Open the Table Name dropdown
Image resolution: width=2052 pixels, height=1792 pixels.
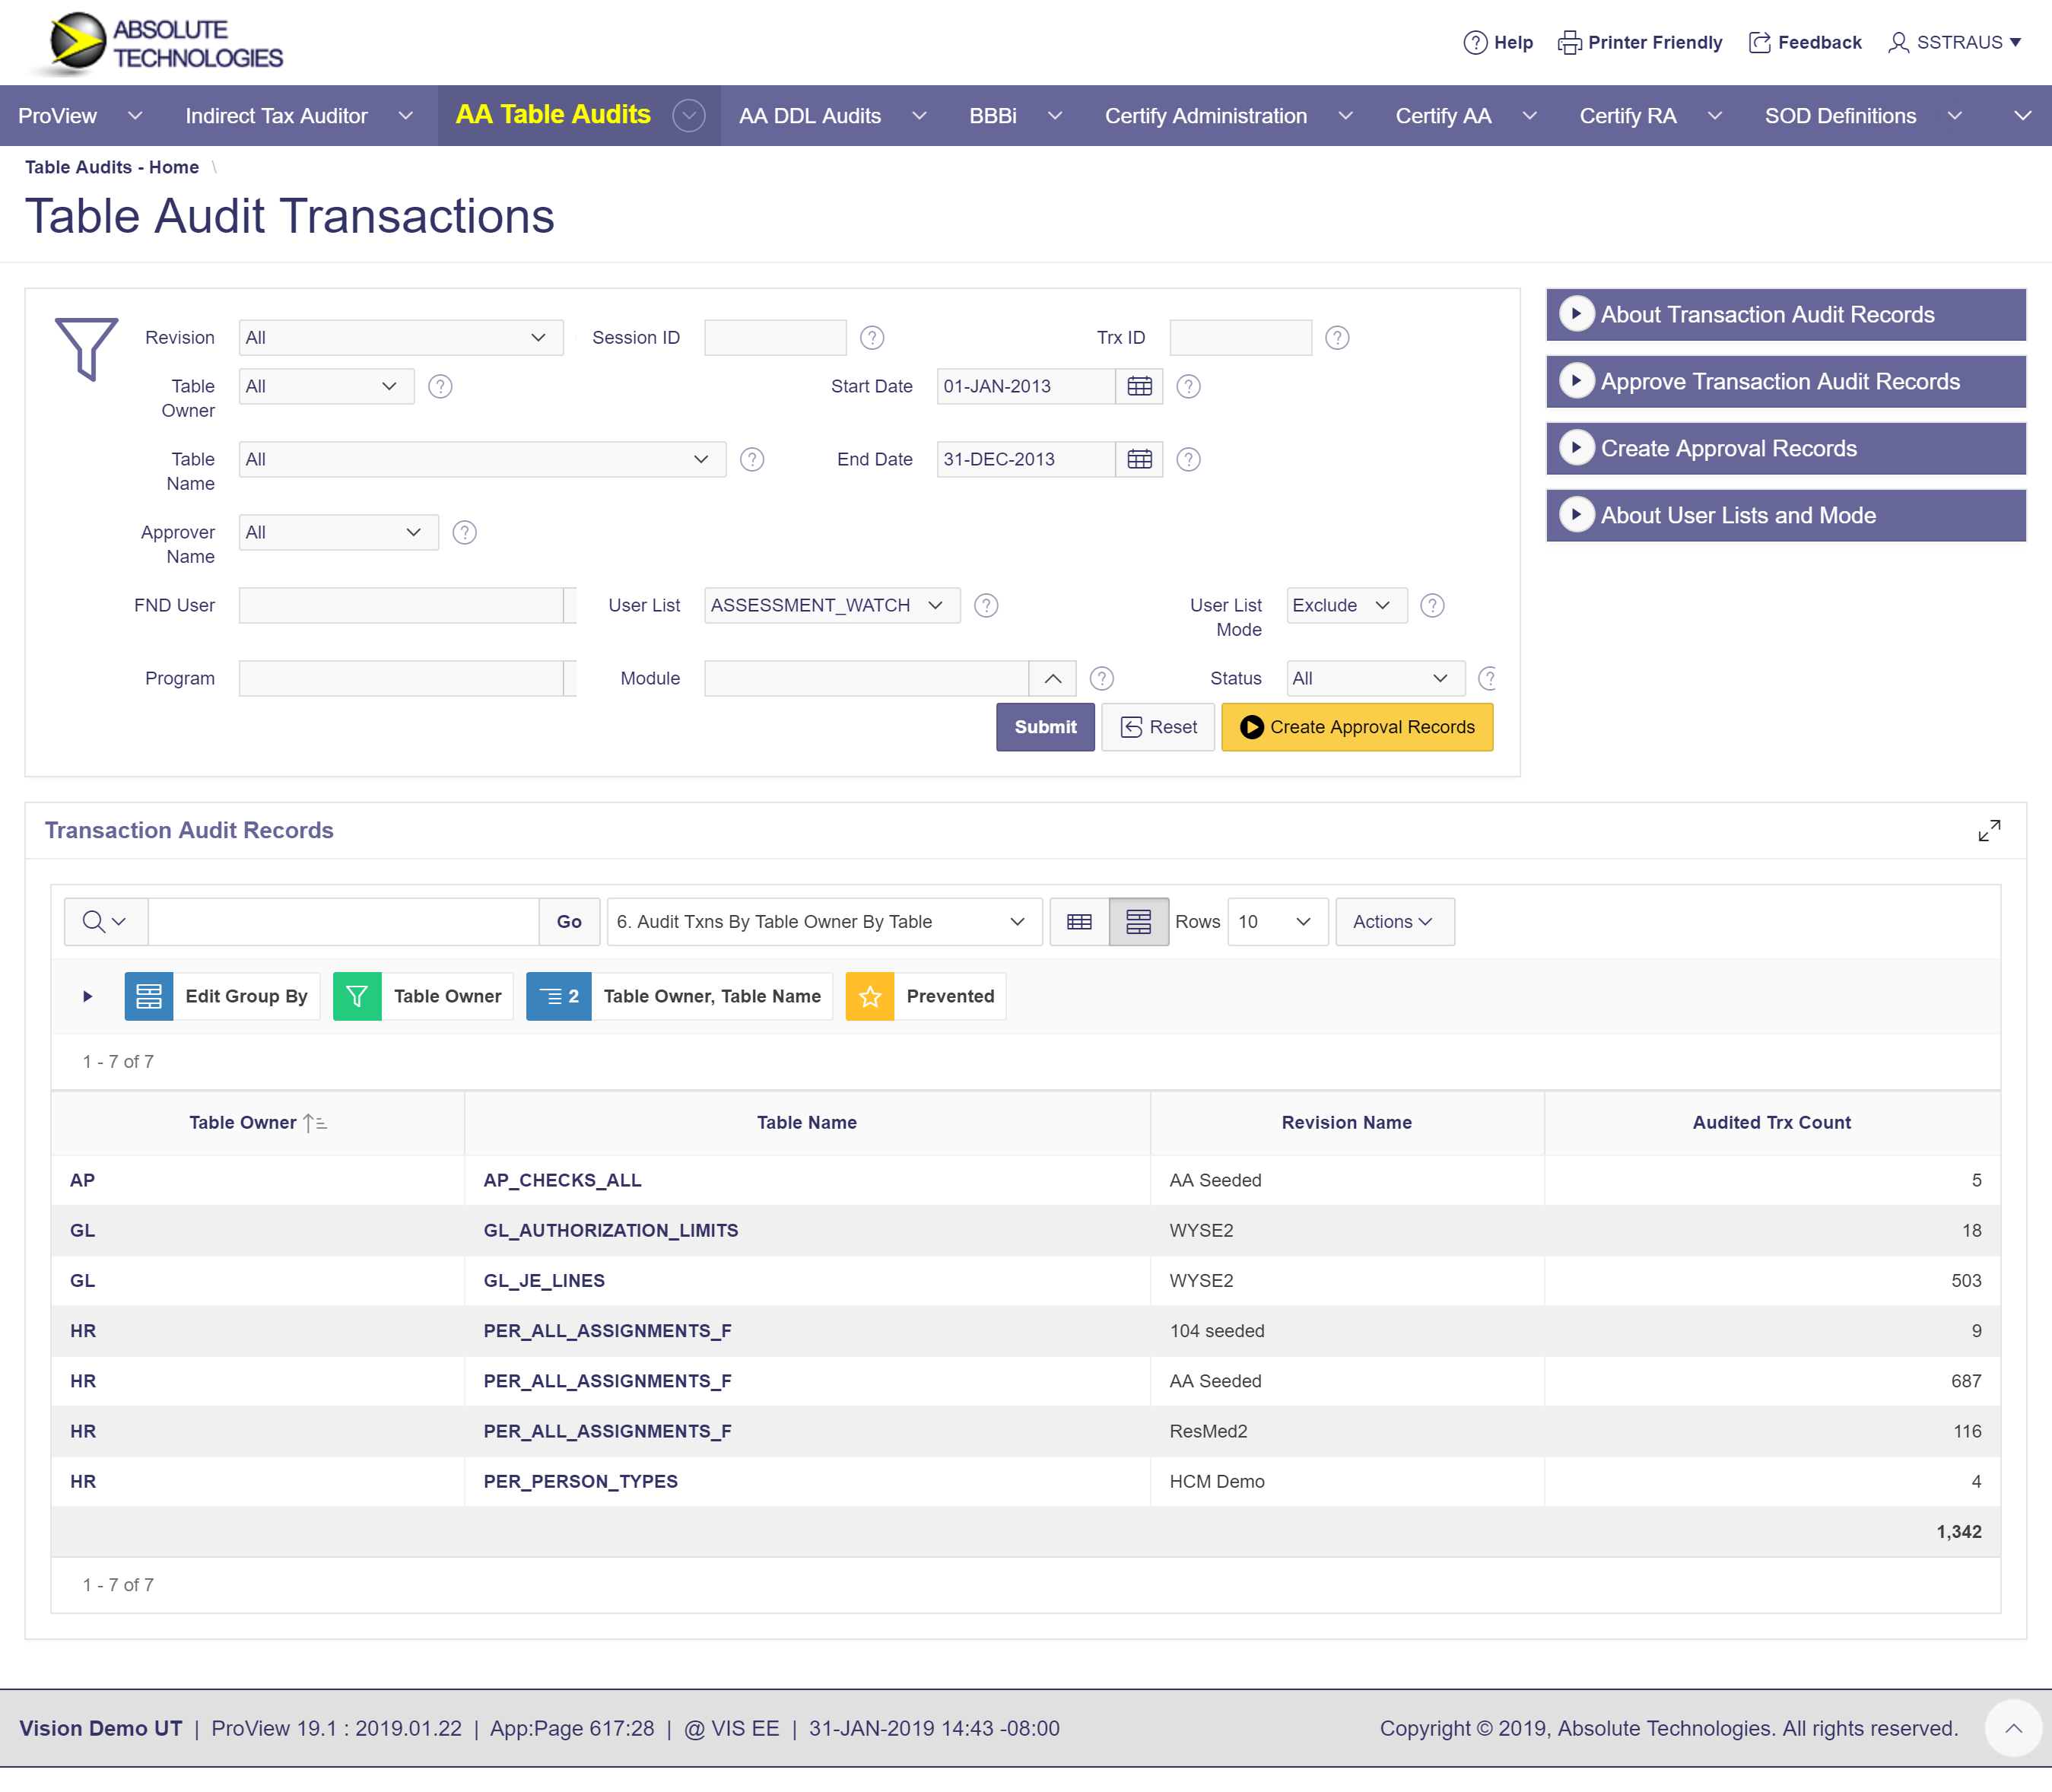tap(482, 459)
